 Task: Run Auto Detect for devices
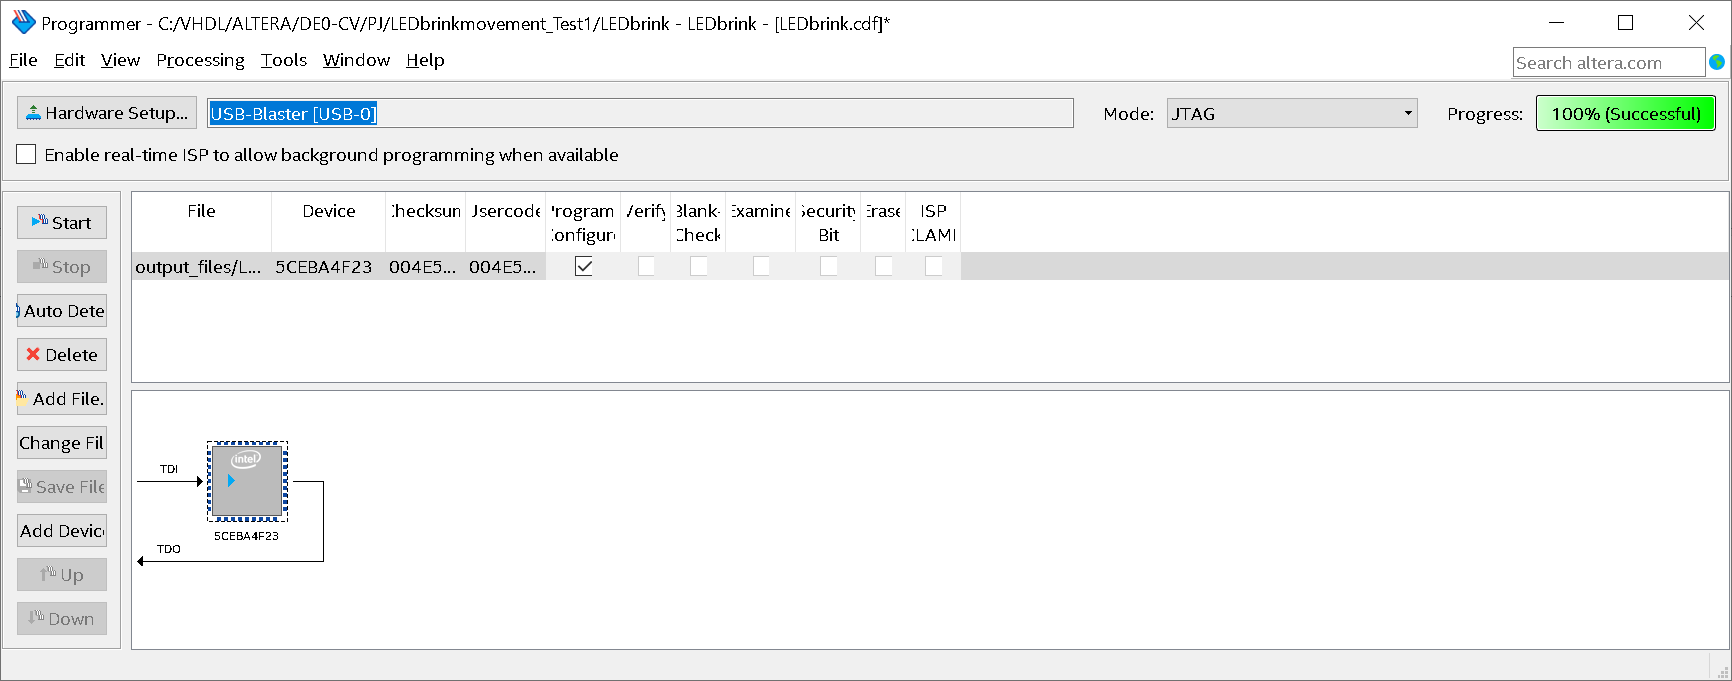(x=62, y=311)
